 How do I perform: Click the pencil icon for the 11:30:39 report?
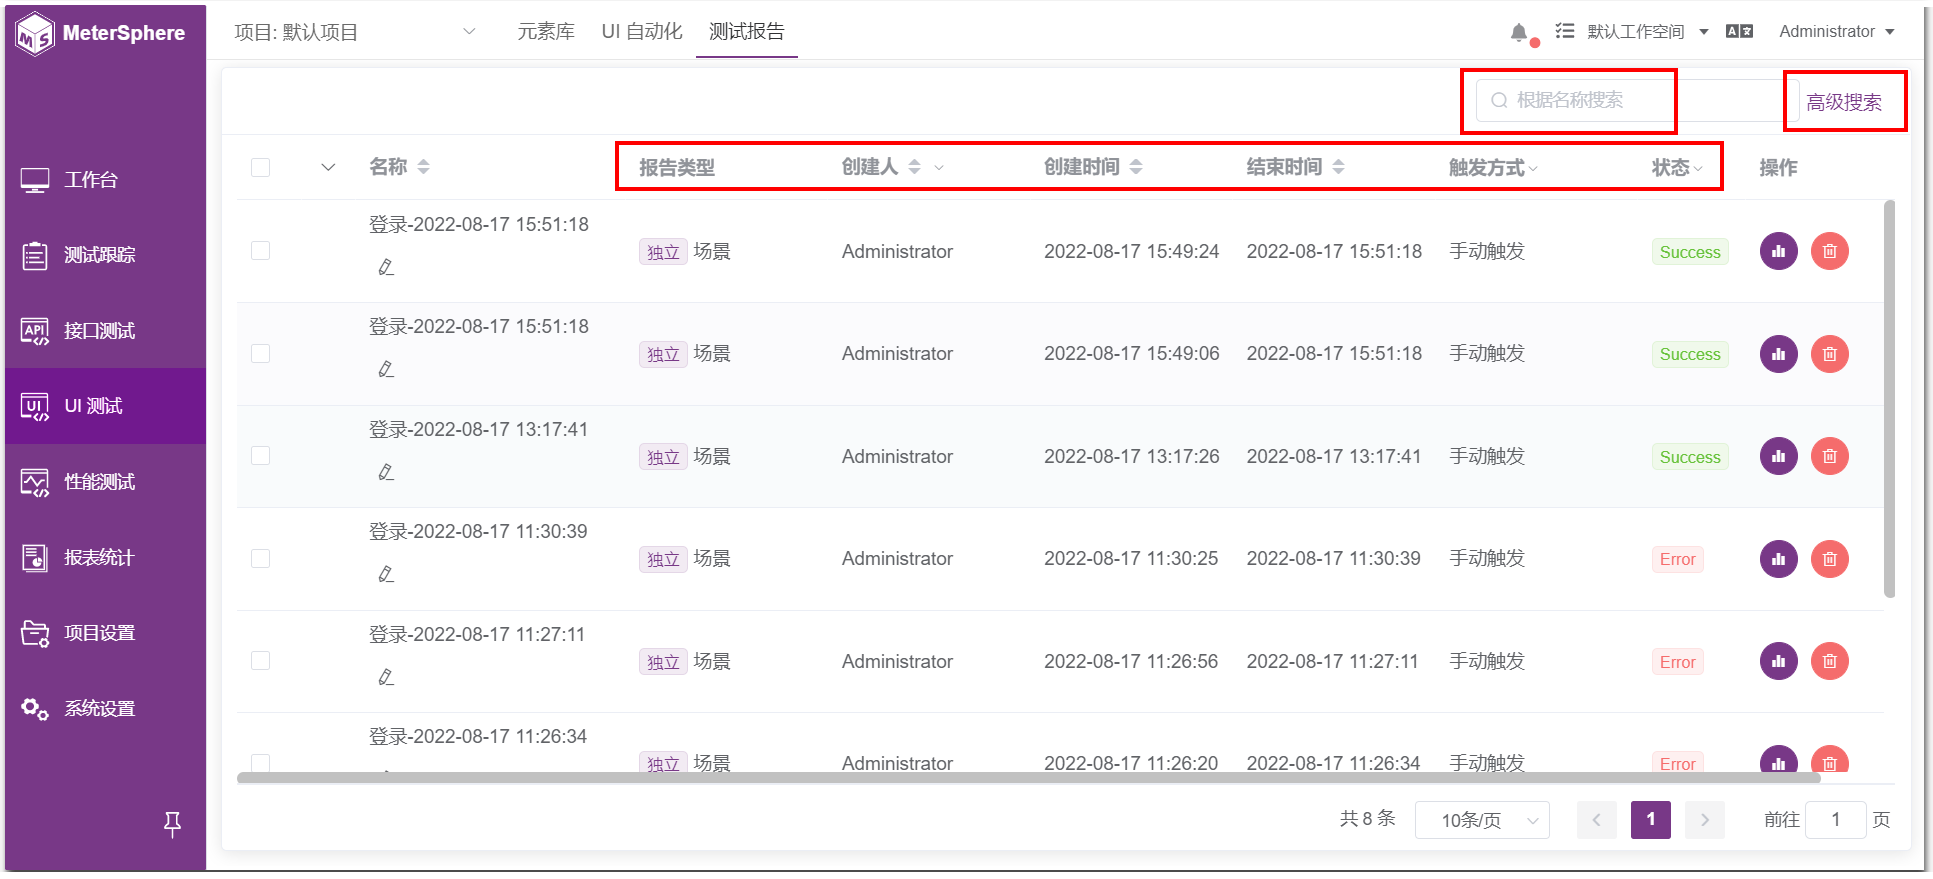coord(386,574)
